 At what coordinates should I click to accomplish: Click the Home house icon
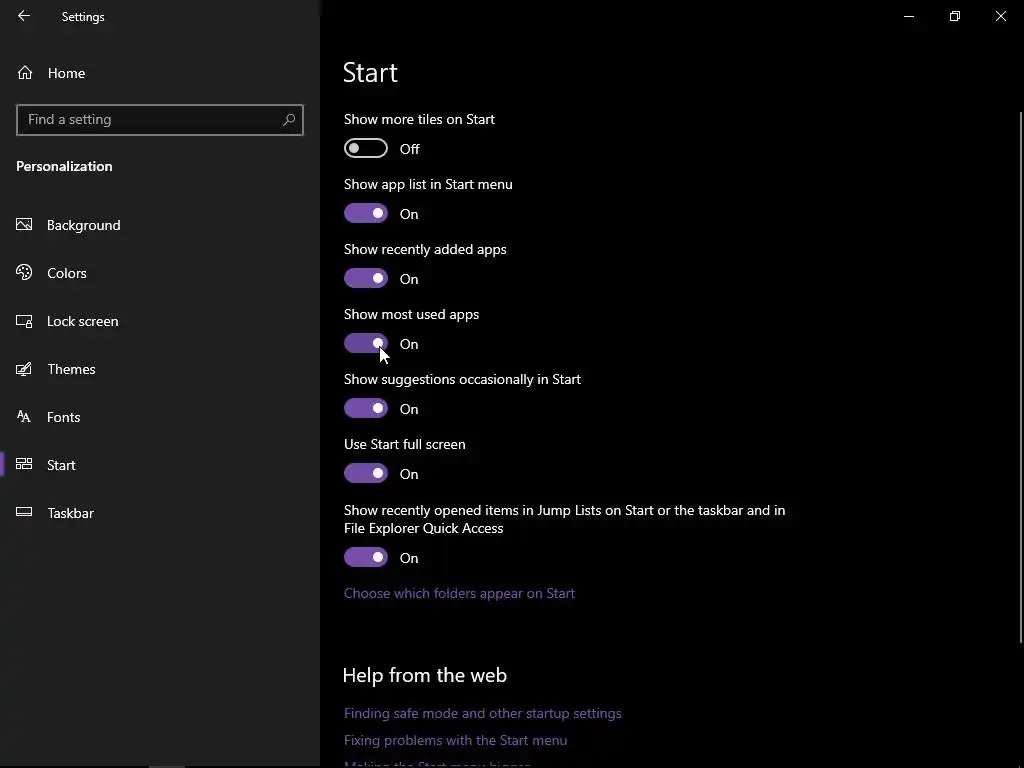coord(25,73)
